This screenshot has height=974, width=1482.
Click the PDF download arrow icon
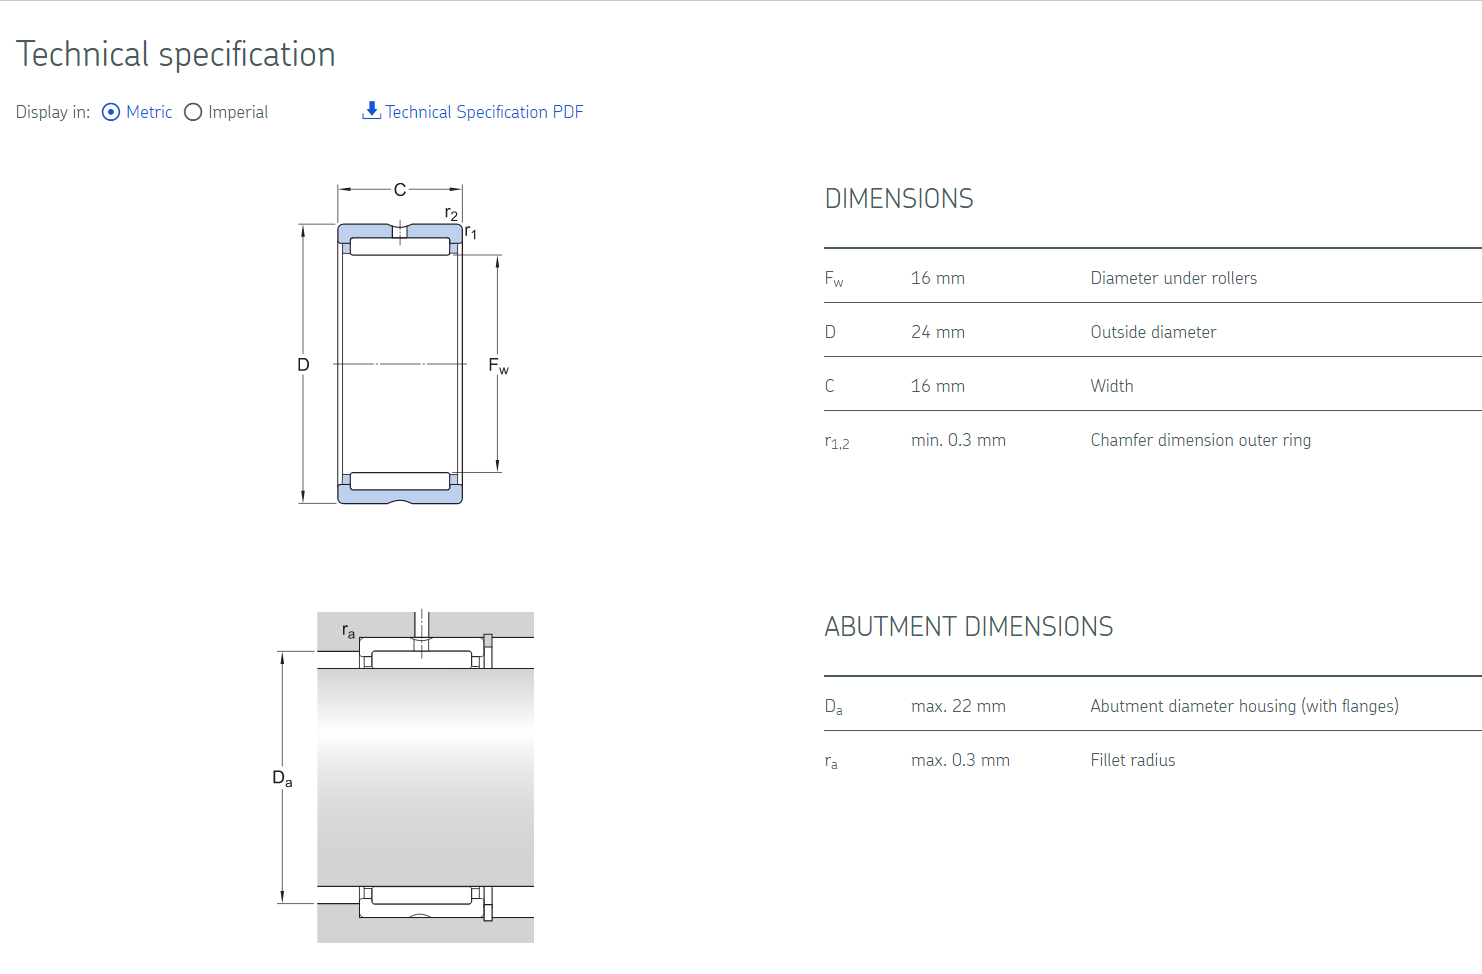371,110
